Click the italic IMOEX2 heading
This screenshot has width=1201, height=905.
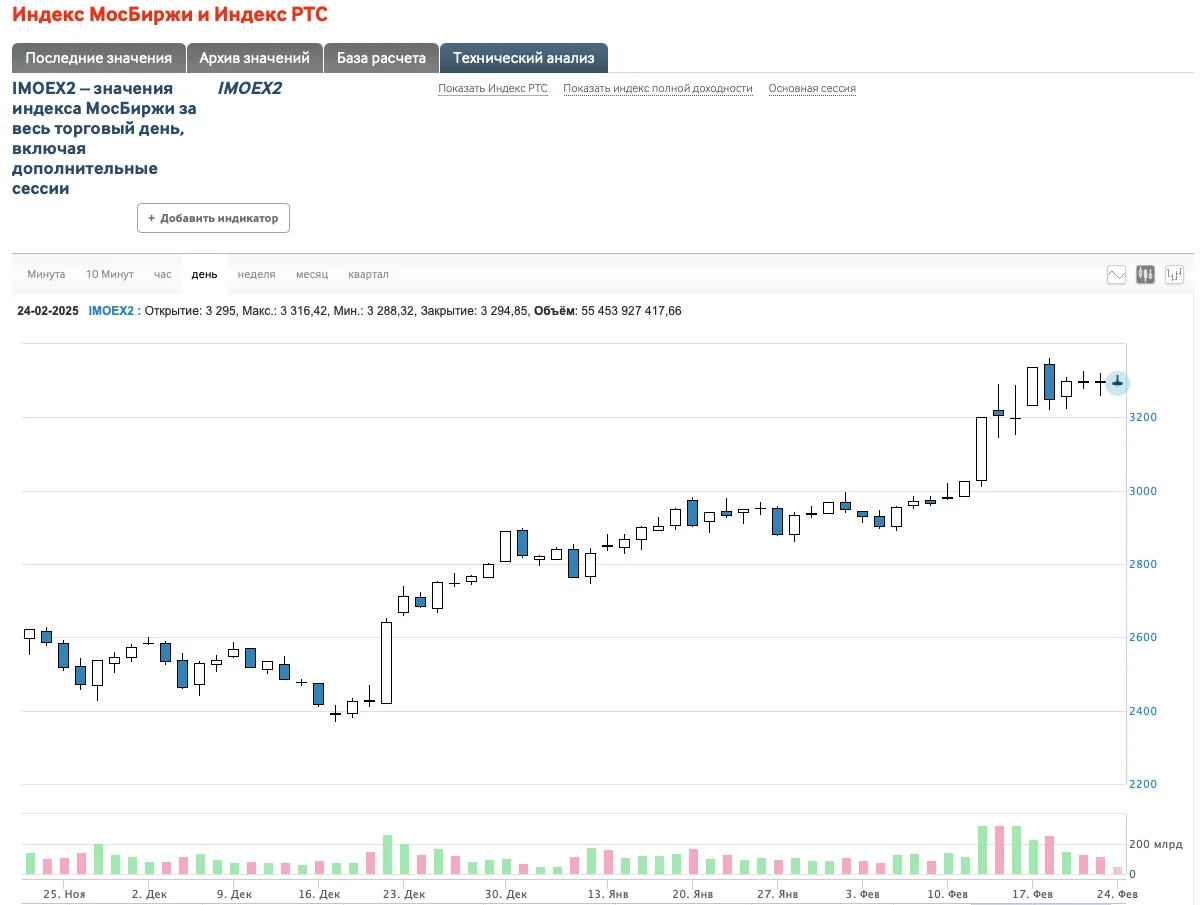click(249, 88)
